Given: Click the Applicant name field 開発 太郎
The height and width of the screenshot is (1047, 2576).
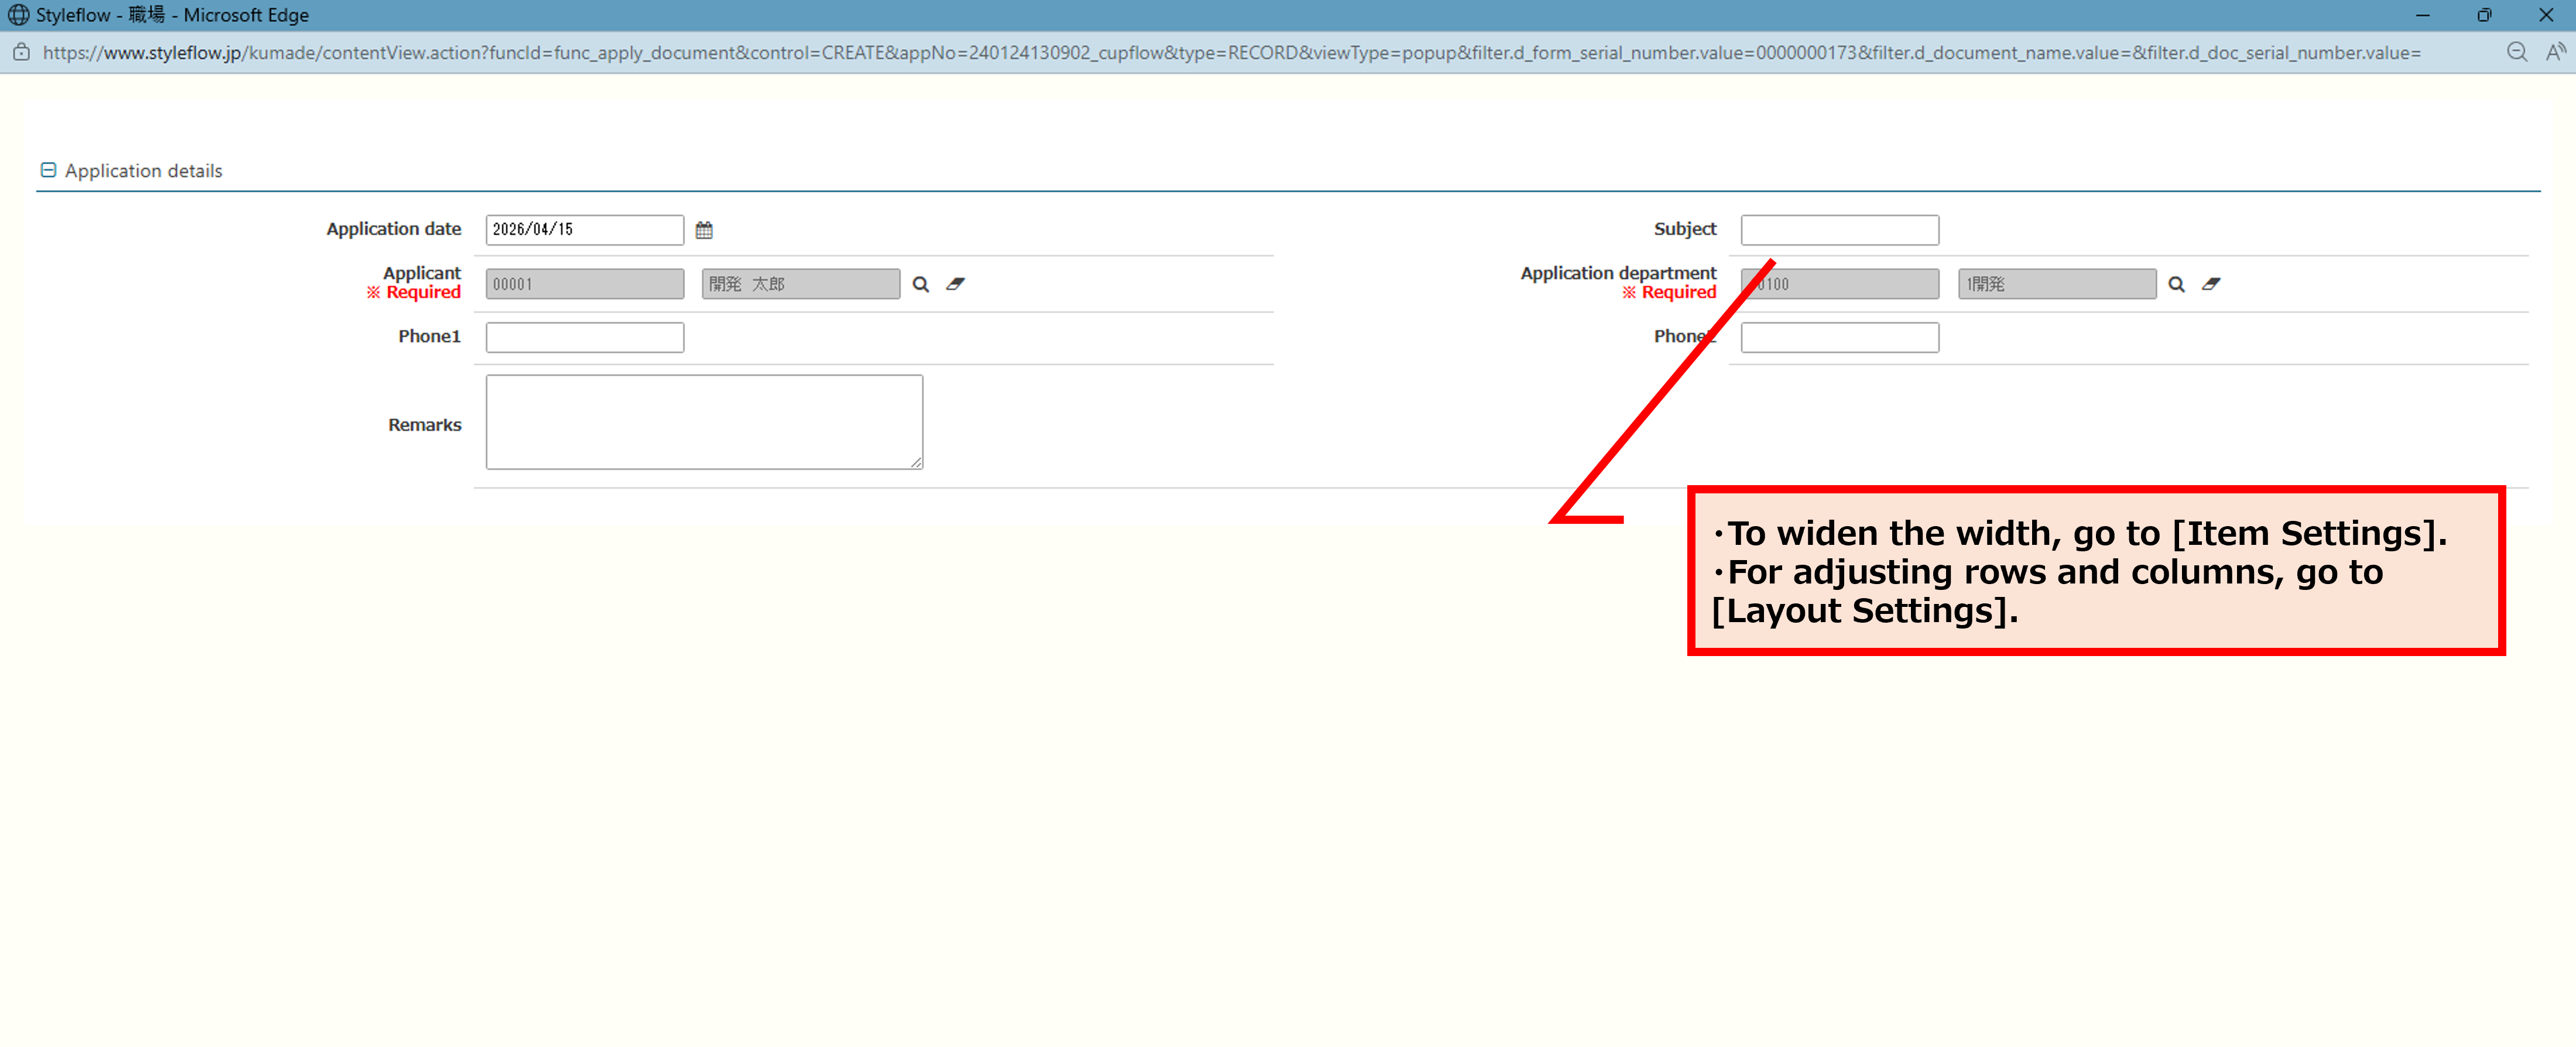Looking at the screenshot, I should (800, 284).
